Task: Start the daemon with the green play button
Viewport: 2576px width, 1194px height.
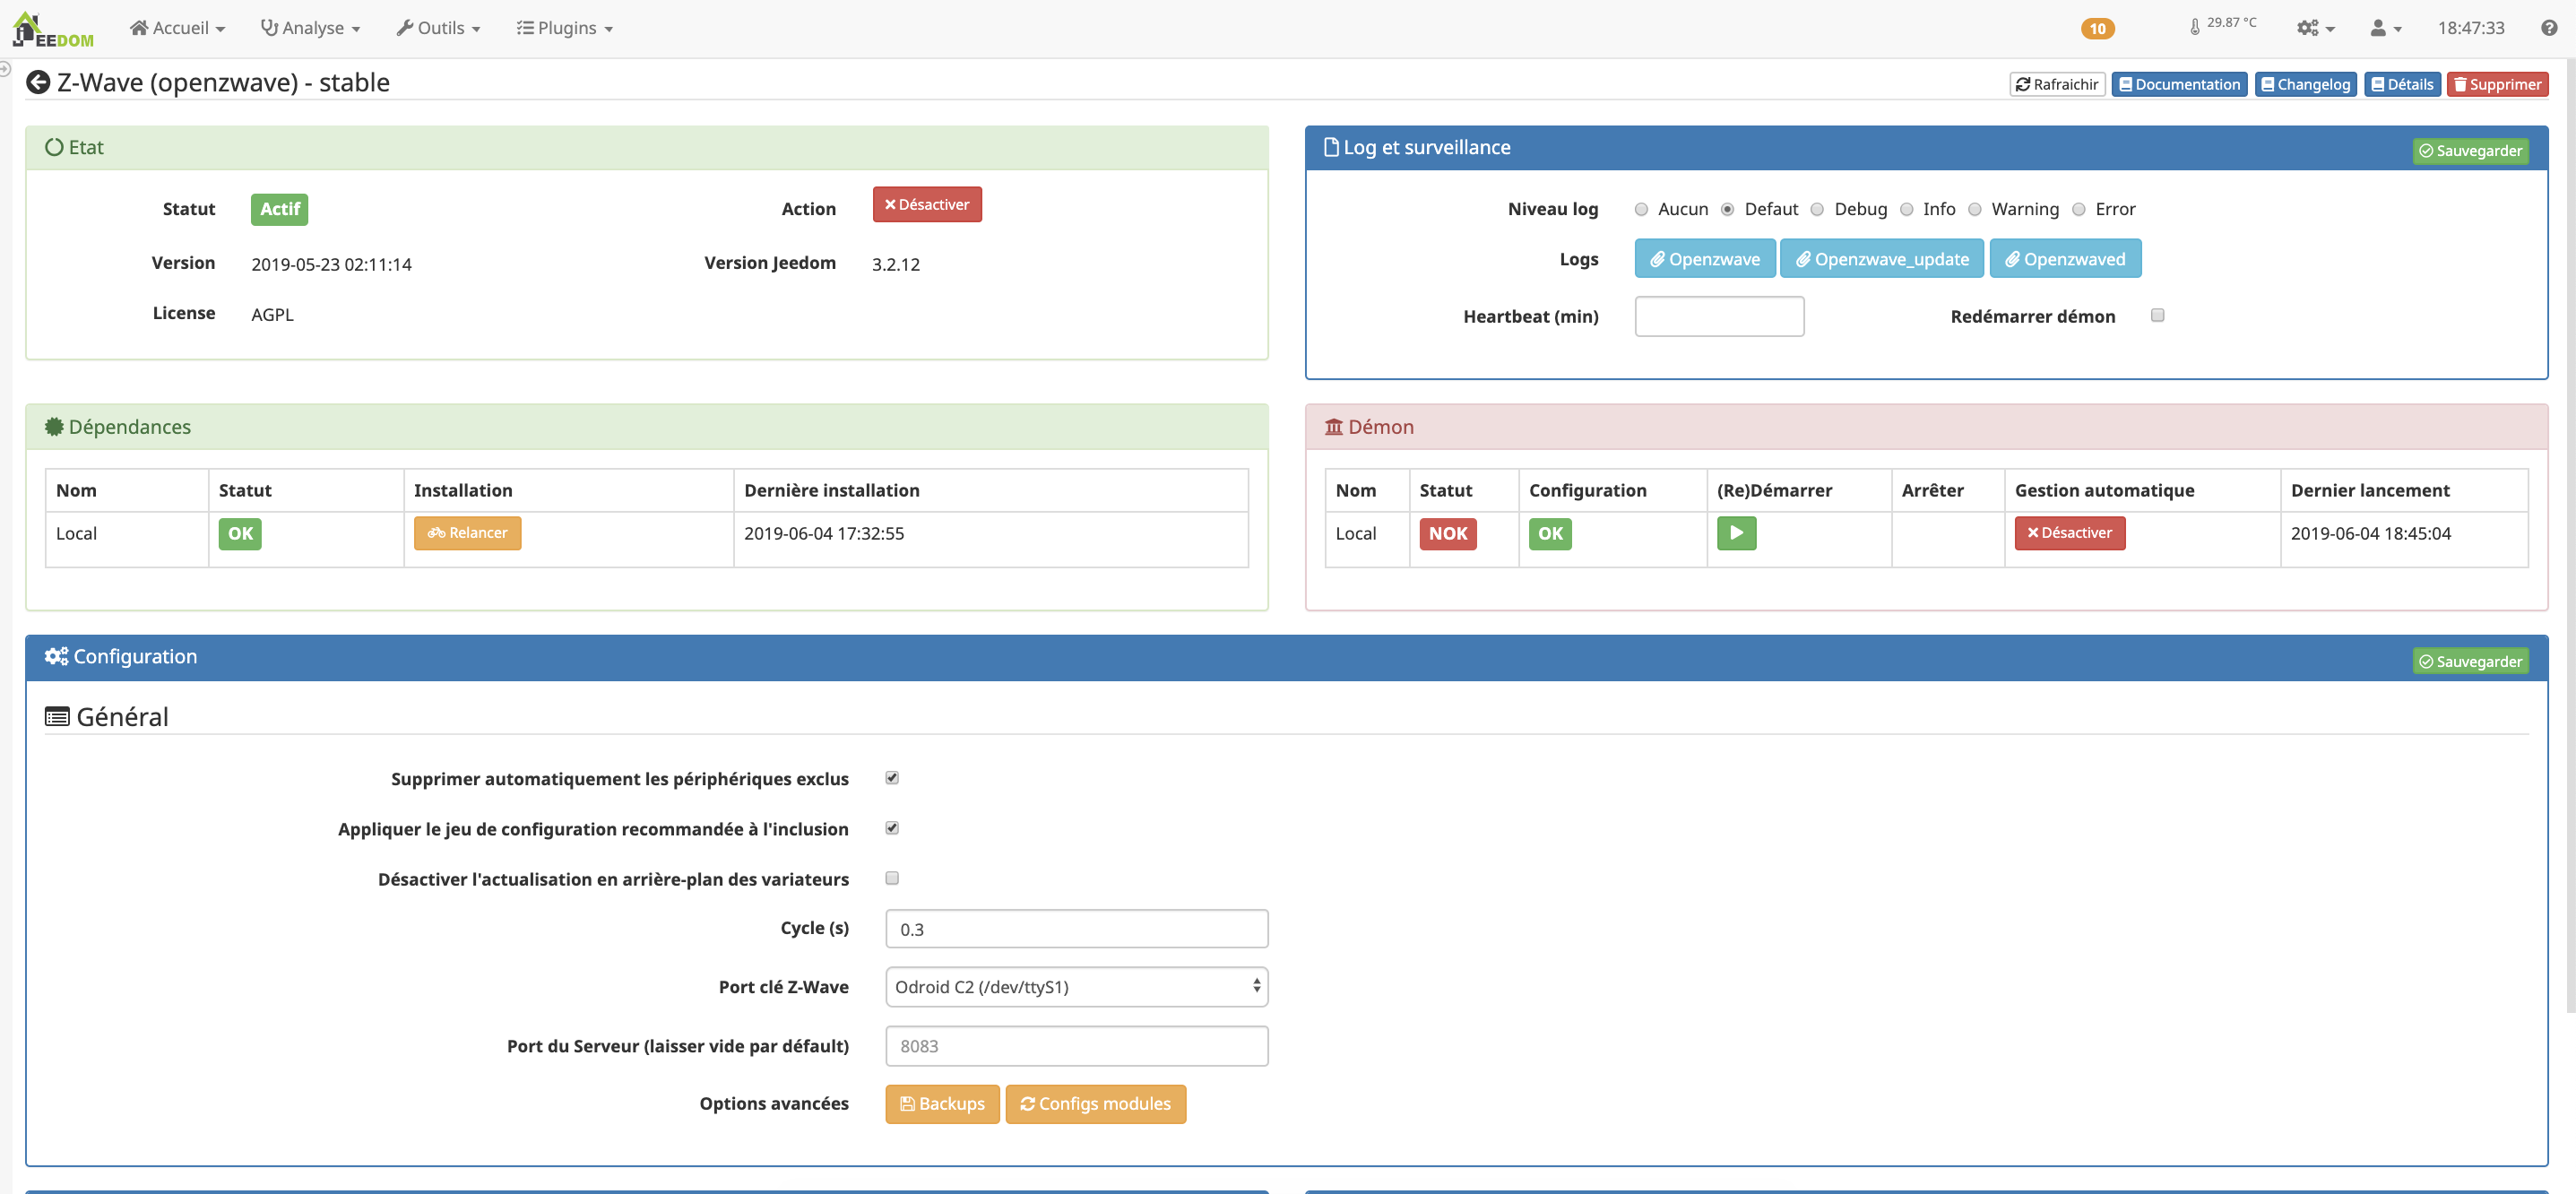Action: pos(1736,533)
